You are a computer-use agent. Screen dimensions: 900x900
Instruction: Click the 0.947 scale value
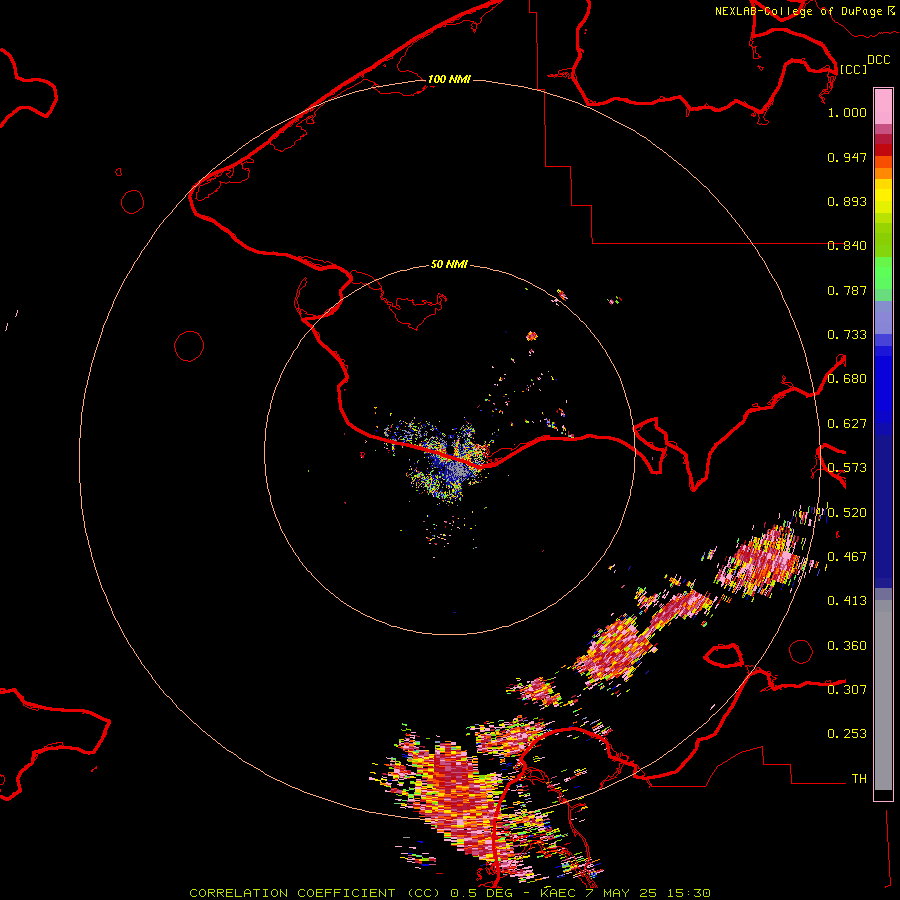[847, 157]
